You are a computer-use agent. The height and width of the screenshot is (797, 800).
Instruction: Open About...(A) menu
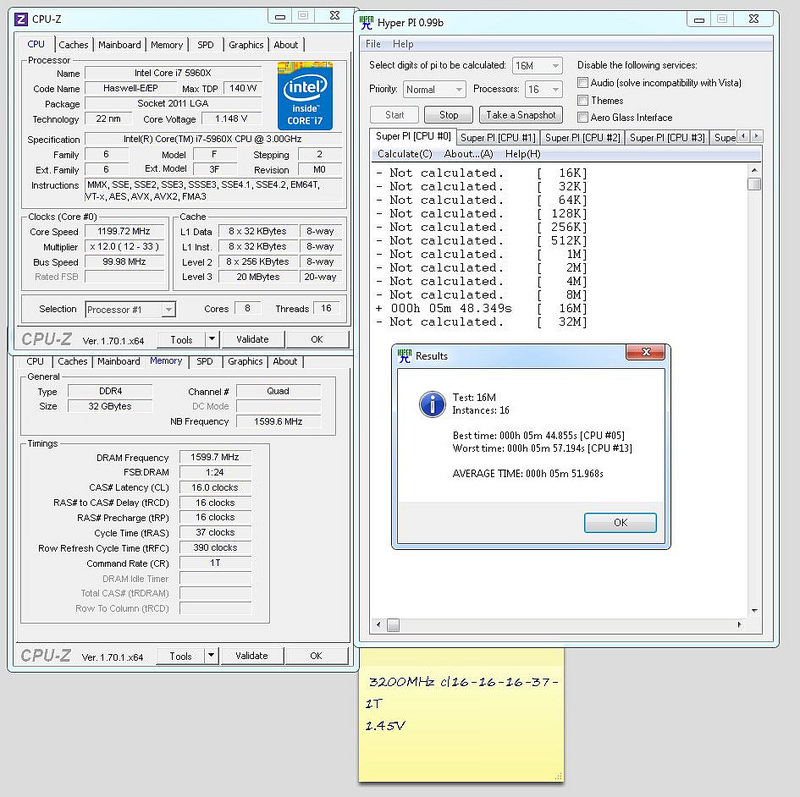point(468,154)
